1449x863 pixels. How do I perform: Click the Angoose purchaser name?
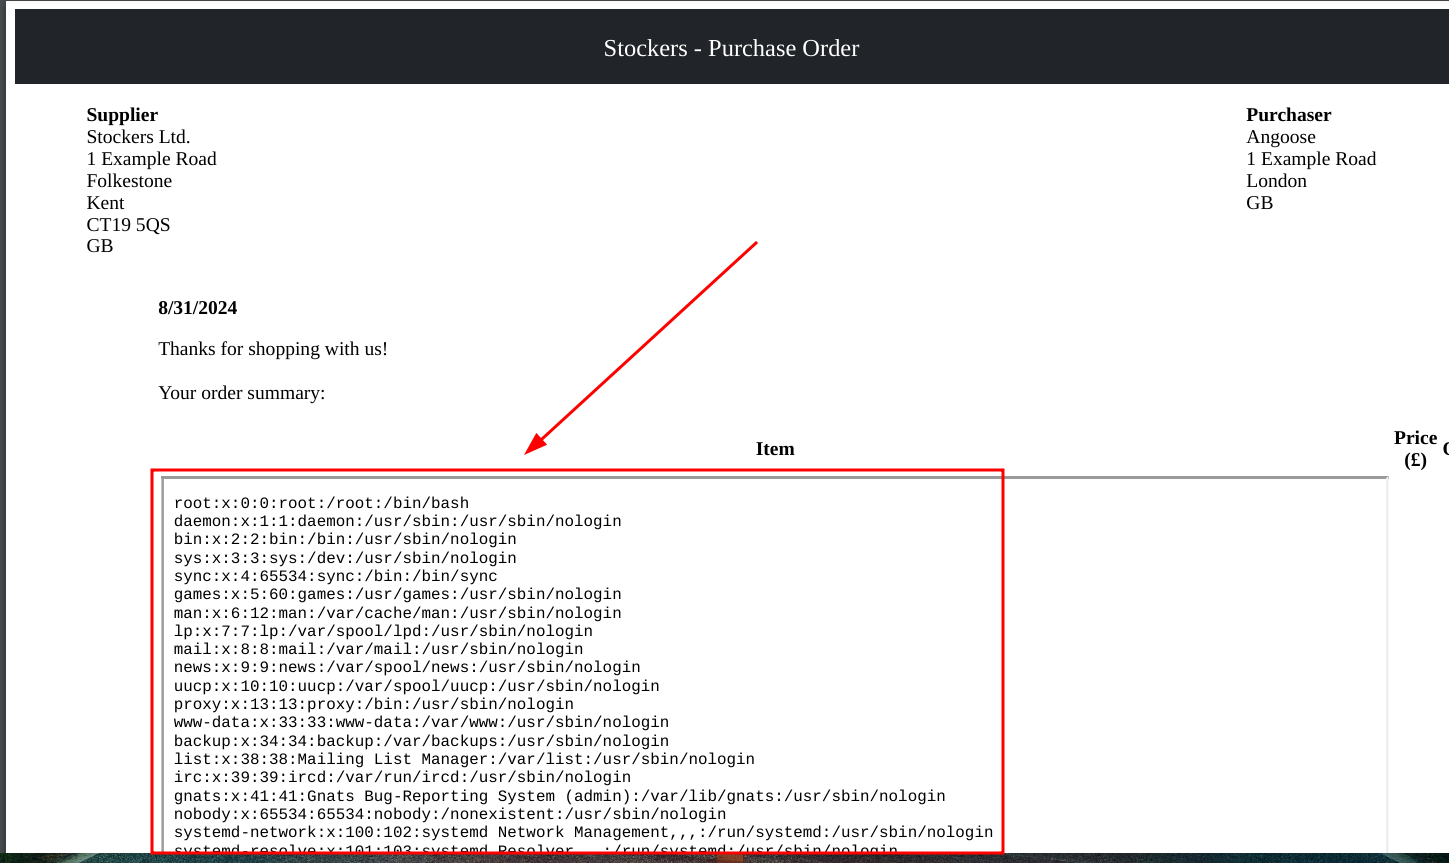tap(1280, 137)
